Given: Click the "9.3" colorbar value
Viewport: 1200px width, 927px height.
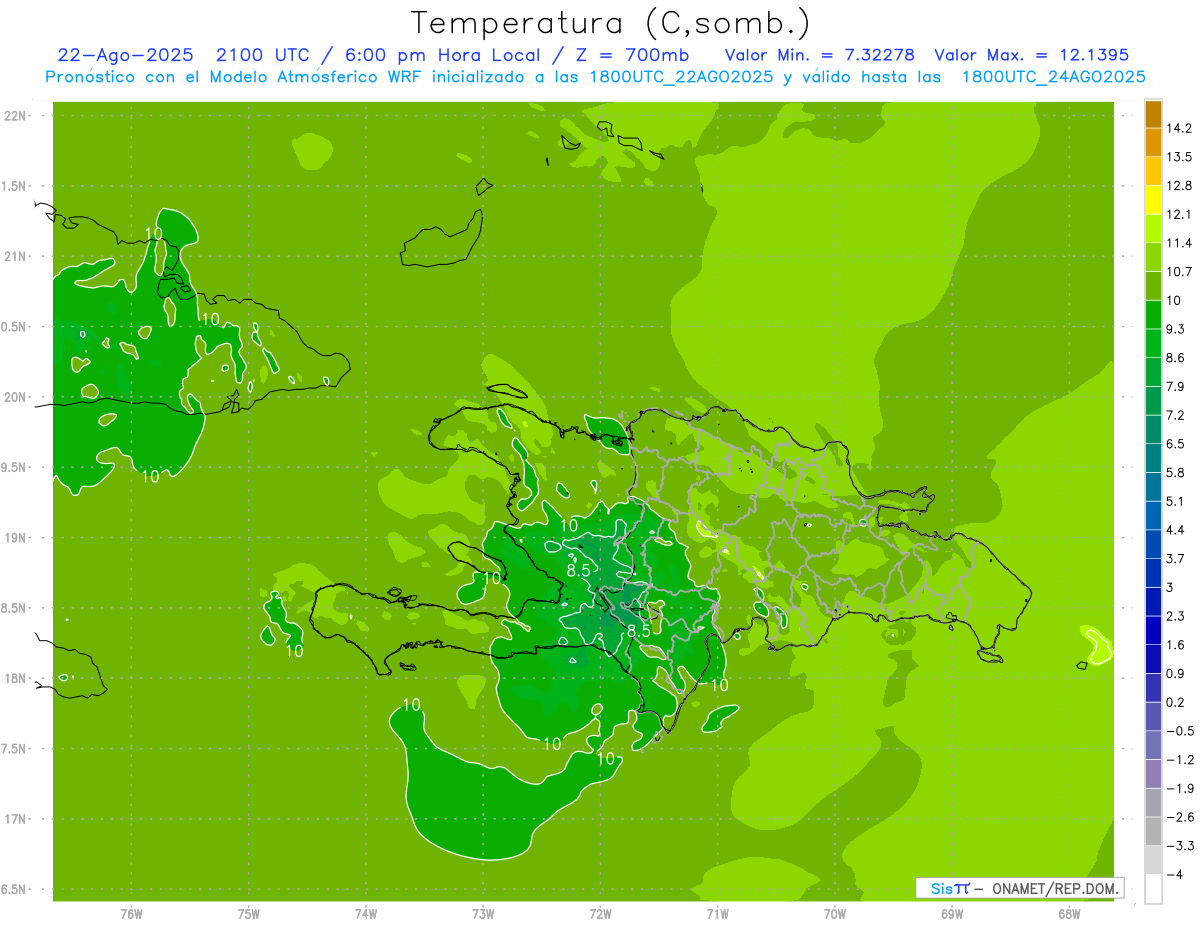Looking at the screenshot, I should (x=1176, y=329).
